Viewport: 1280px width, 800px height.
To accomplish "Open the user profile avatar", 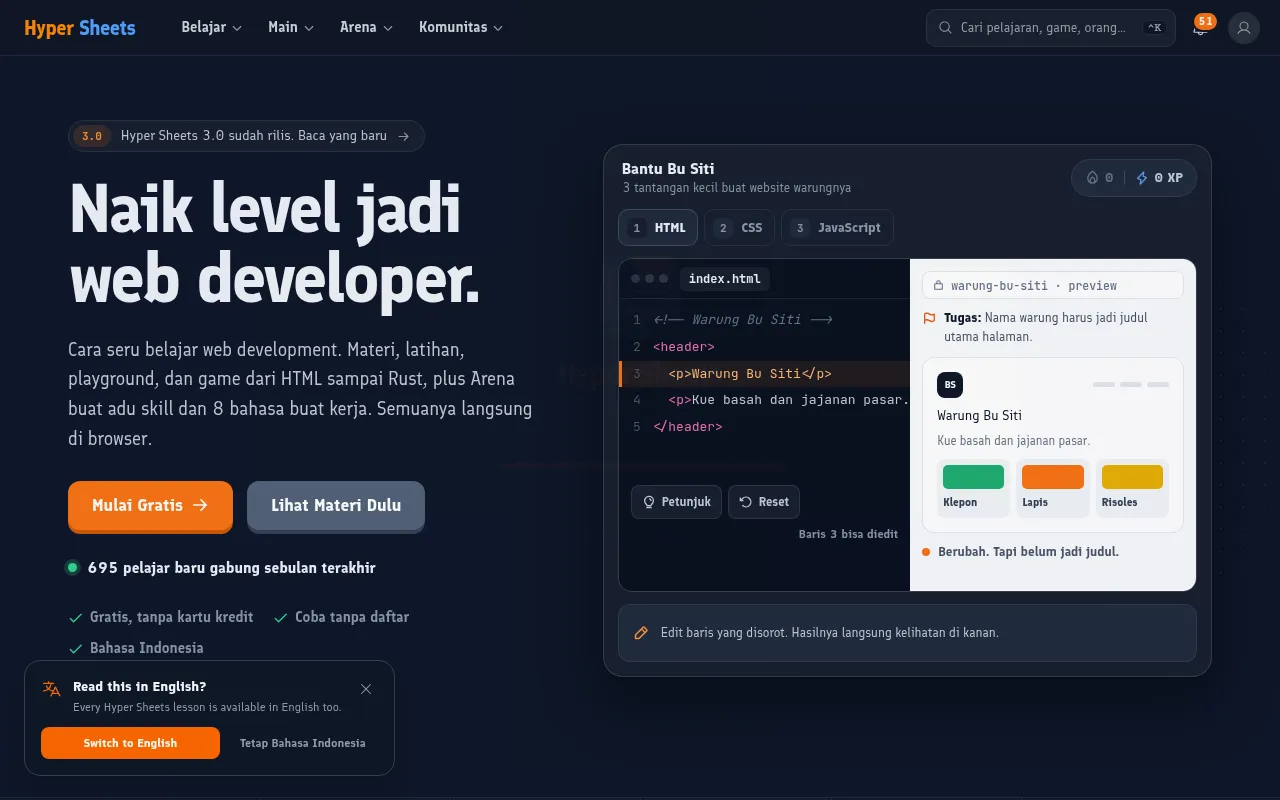I will [x=1244, y=28].
